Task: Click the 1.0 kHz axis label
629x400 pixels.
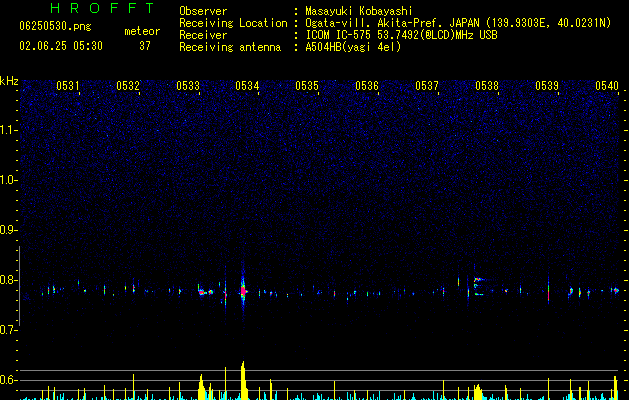Action: pos(9,180)
